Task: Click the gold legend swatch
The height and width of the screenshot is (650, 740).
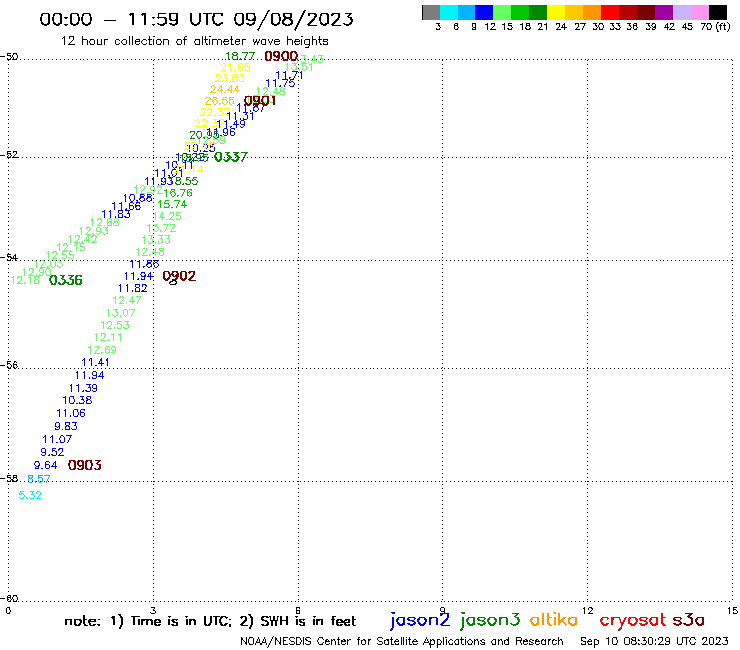Action: (x=574, y=12)
